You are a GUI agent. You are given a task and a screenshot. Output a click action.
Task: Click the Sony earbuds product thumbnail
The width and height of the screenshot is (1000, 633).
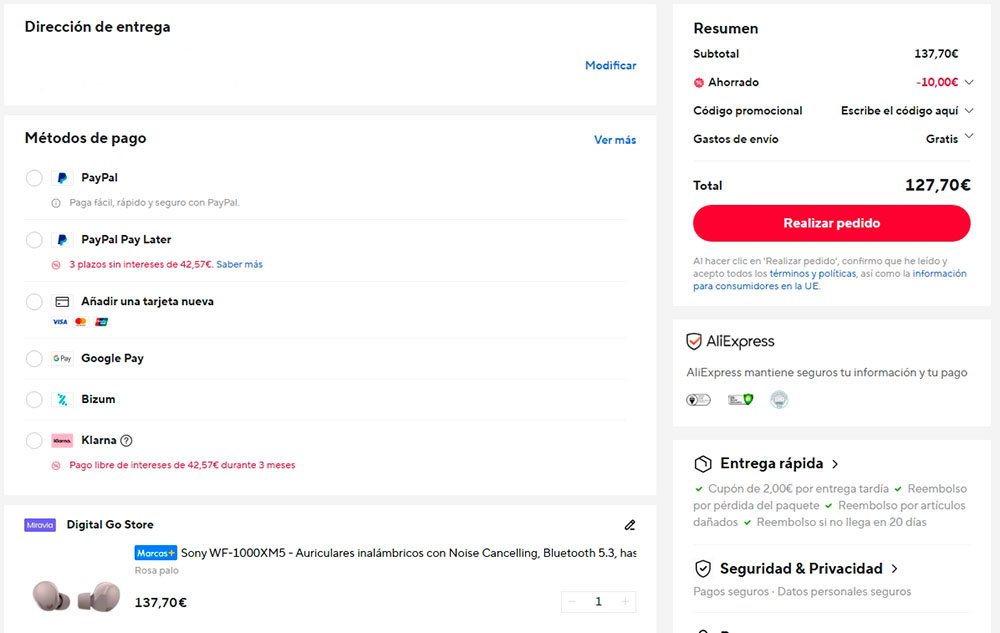pyautogui.click(x=77, y=595)
